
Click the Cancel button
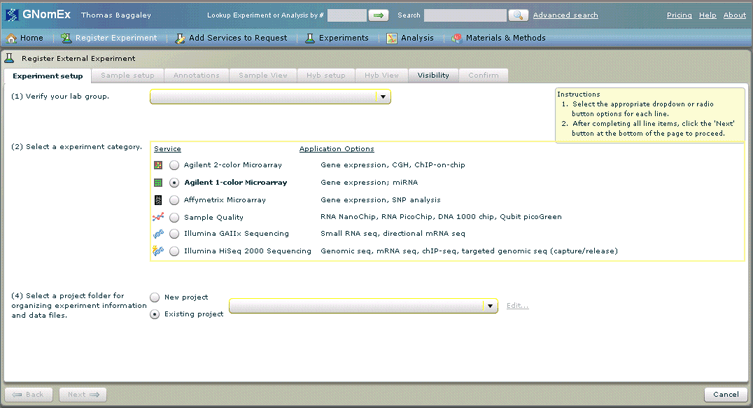pyautogui.click(x=726, y=395)
